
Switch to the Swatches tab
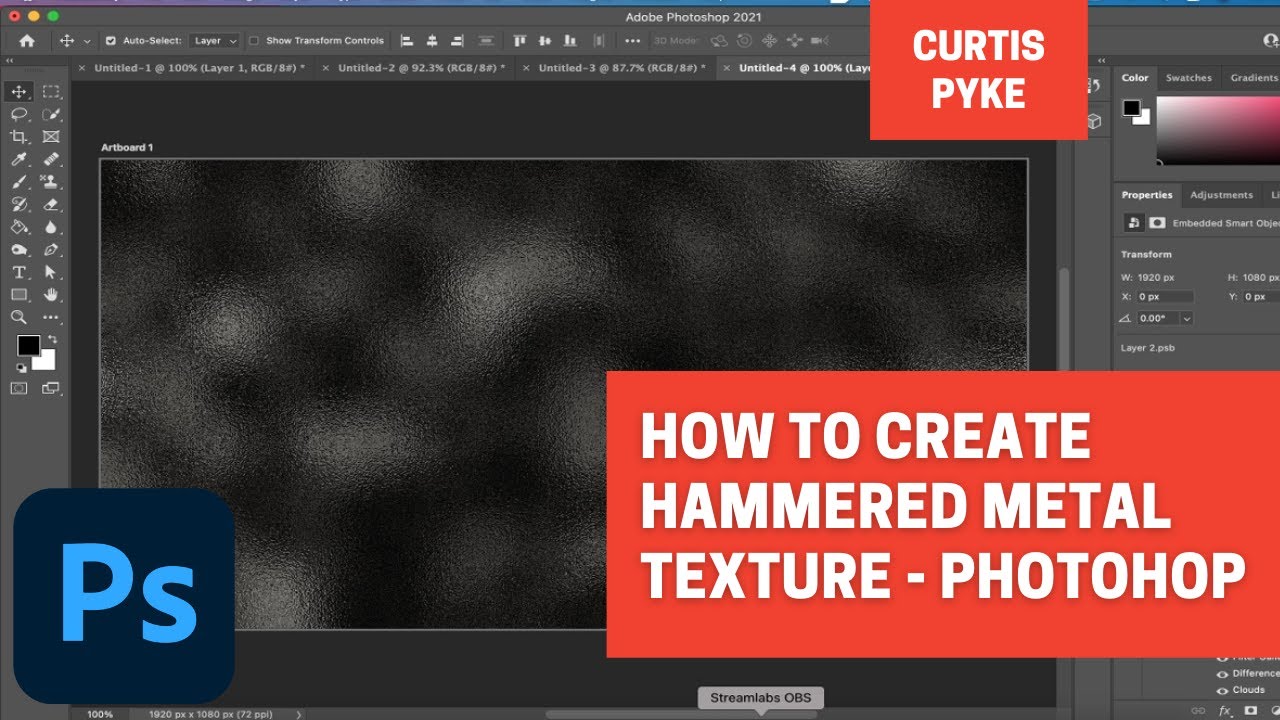pos(1189,77)
